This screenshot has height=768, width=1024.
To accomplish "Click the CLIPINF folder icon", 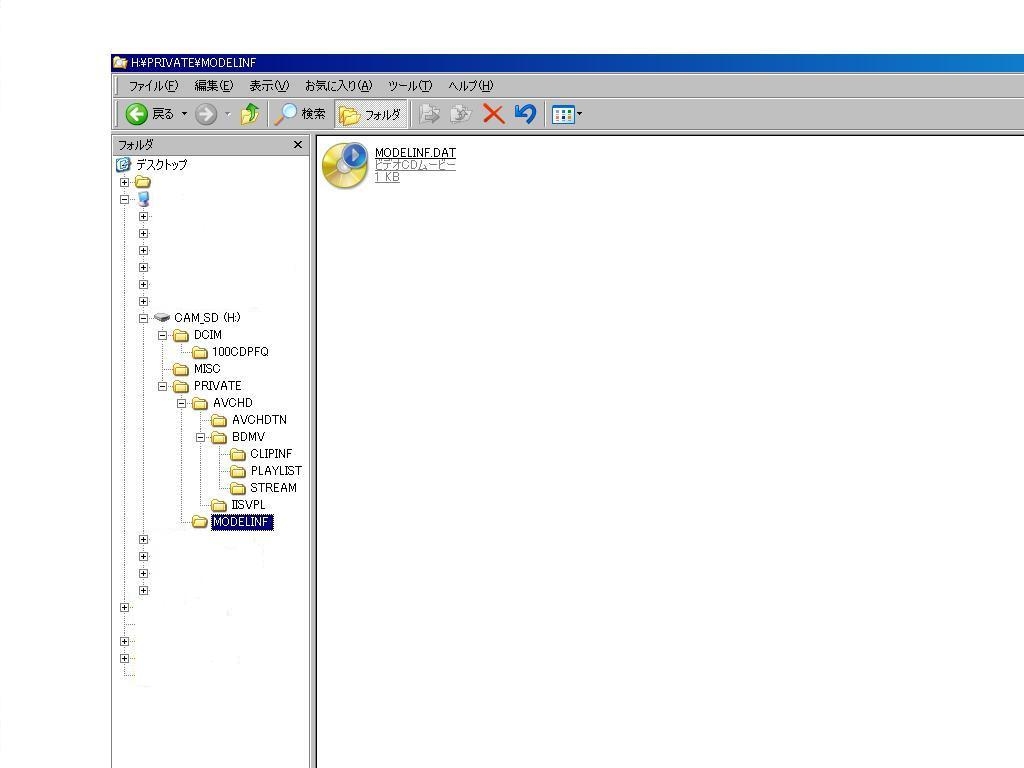I will tap(238, 454).
